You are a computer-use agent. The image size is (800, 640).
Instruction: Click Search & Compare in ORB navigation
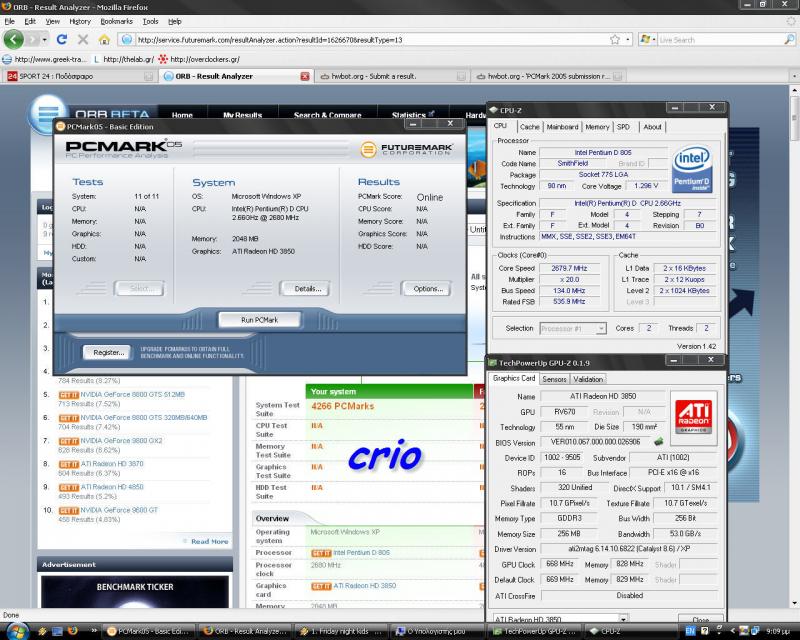click(328, 115)
